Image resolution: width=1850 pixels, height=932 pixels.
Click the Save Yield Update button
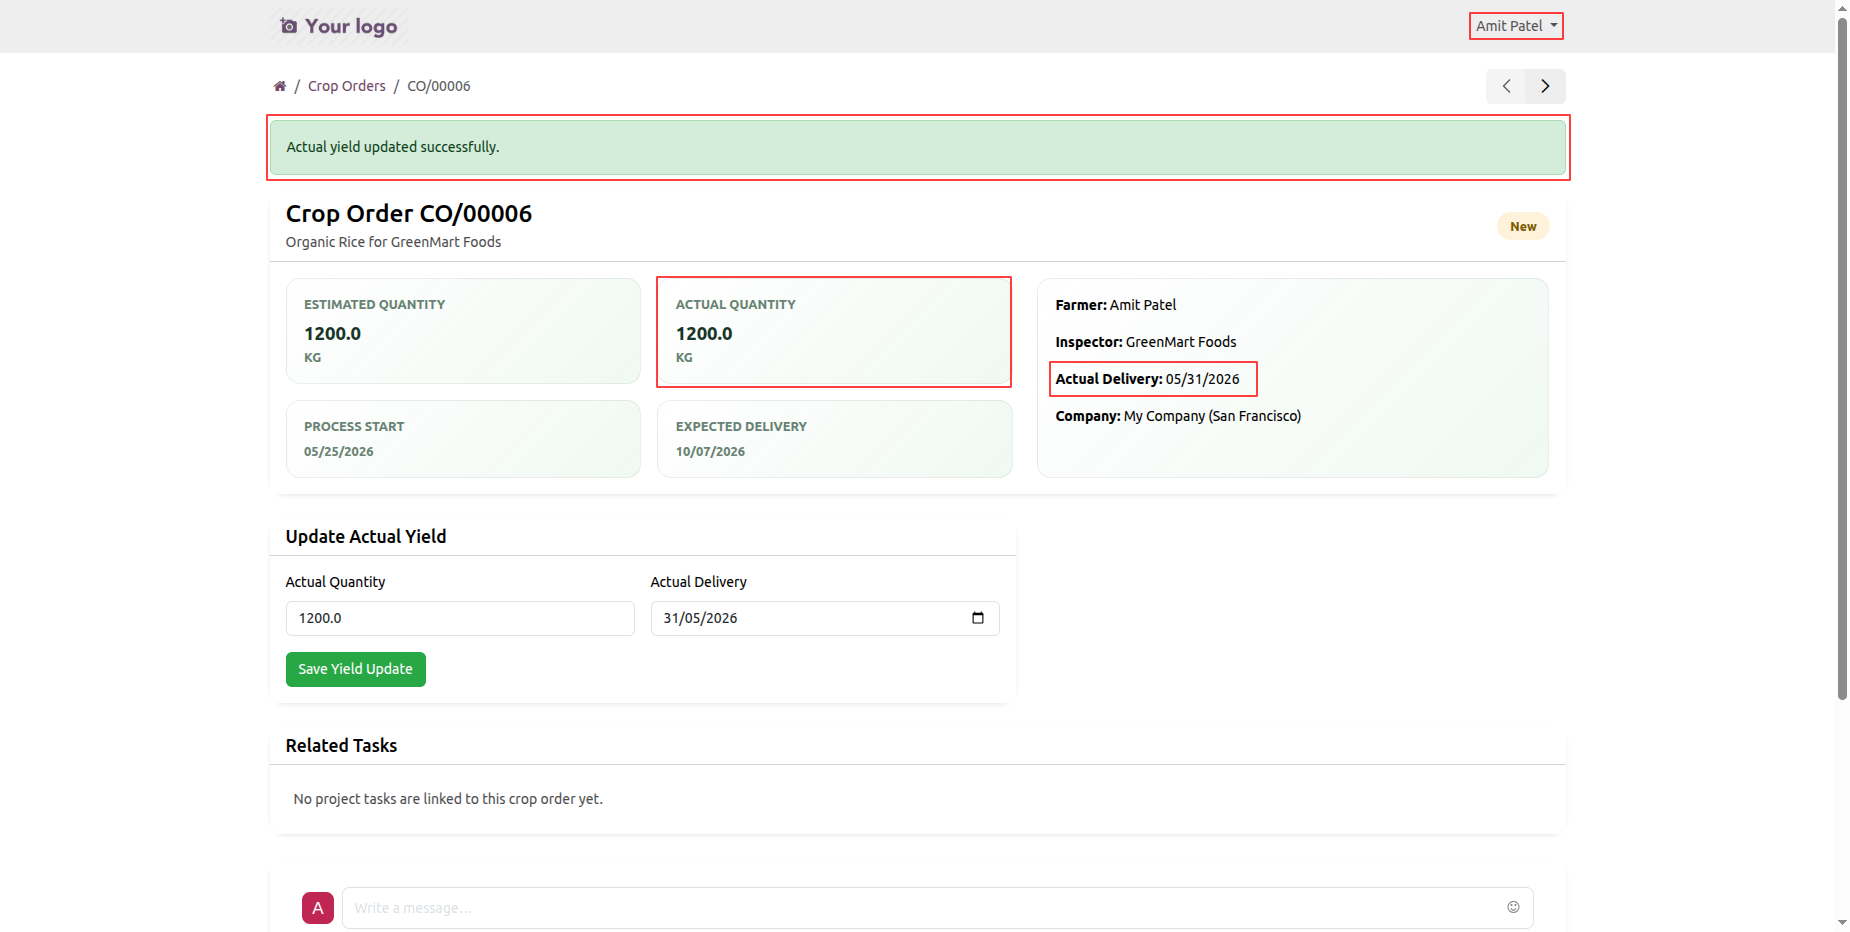(356, 669)
